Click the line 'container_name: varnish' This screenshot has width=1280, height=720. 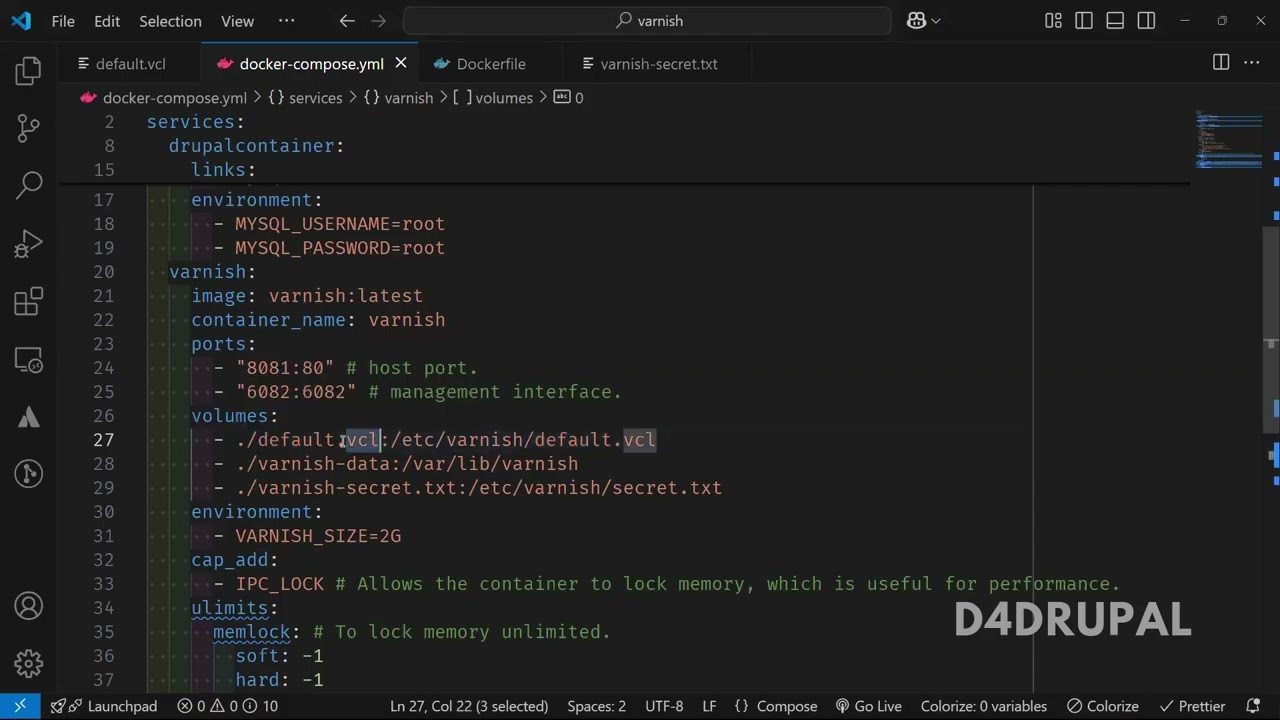pos(318,320)
